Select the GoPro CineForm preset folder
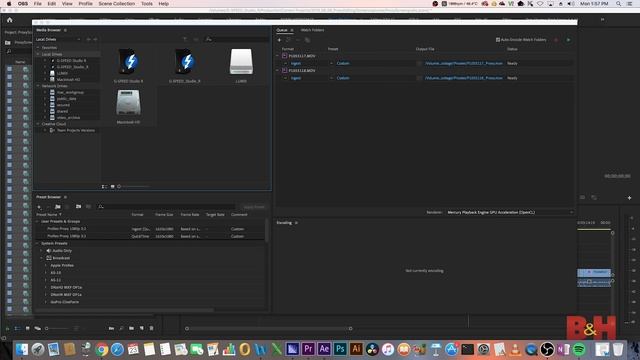This screenshot has width=640, height=360. pos(64,302)
